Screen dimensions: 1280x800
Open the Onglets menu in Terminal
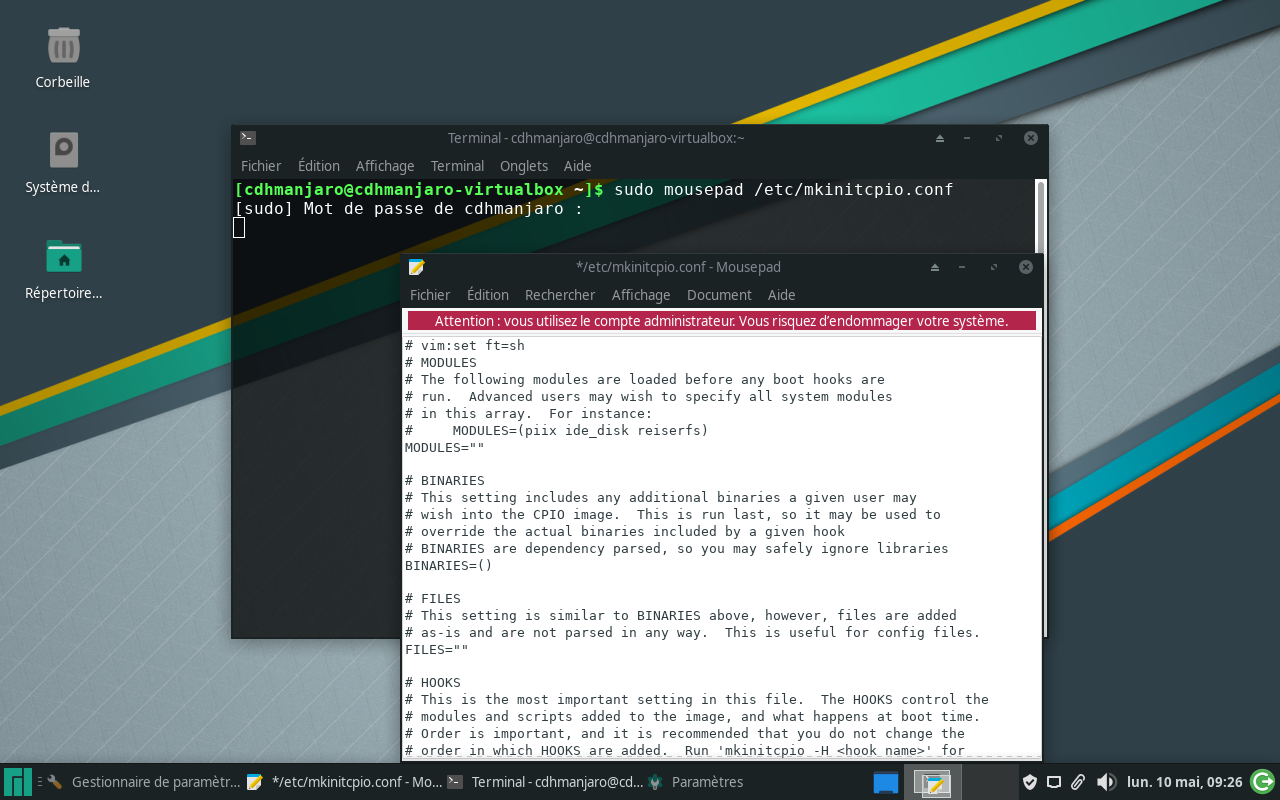click(524, 166)
